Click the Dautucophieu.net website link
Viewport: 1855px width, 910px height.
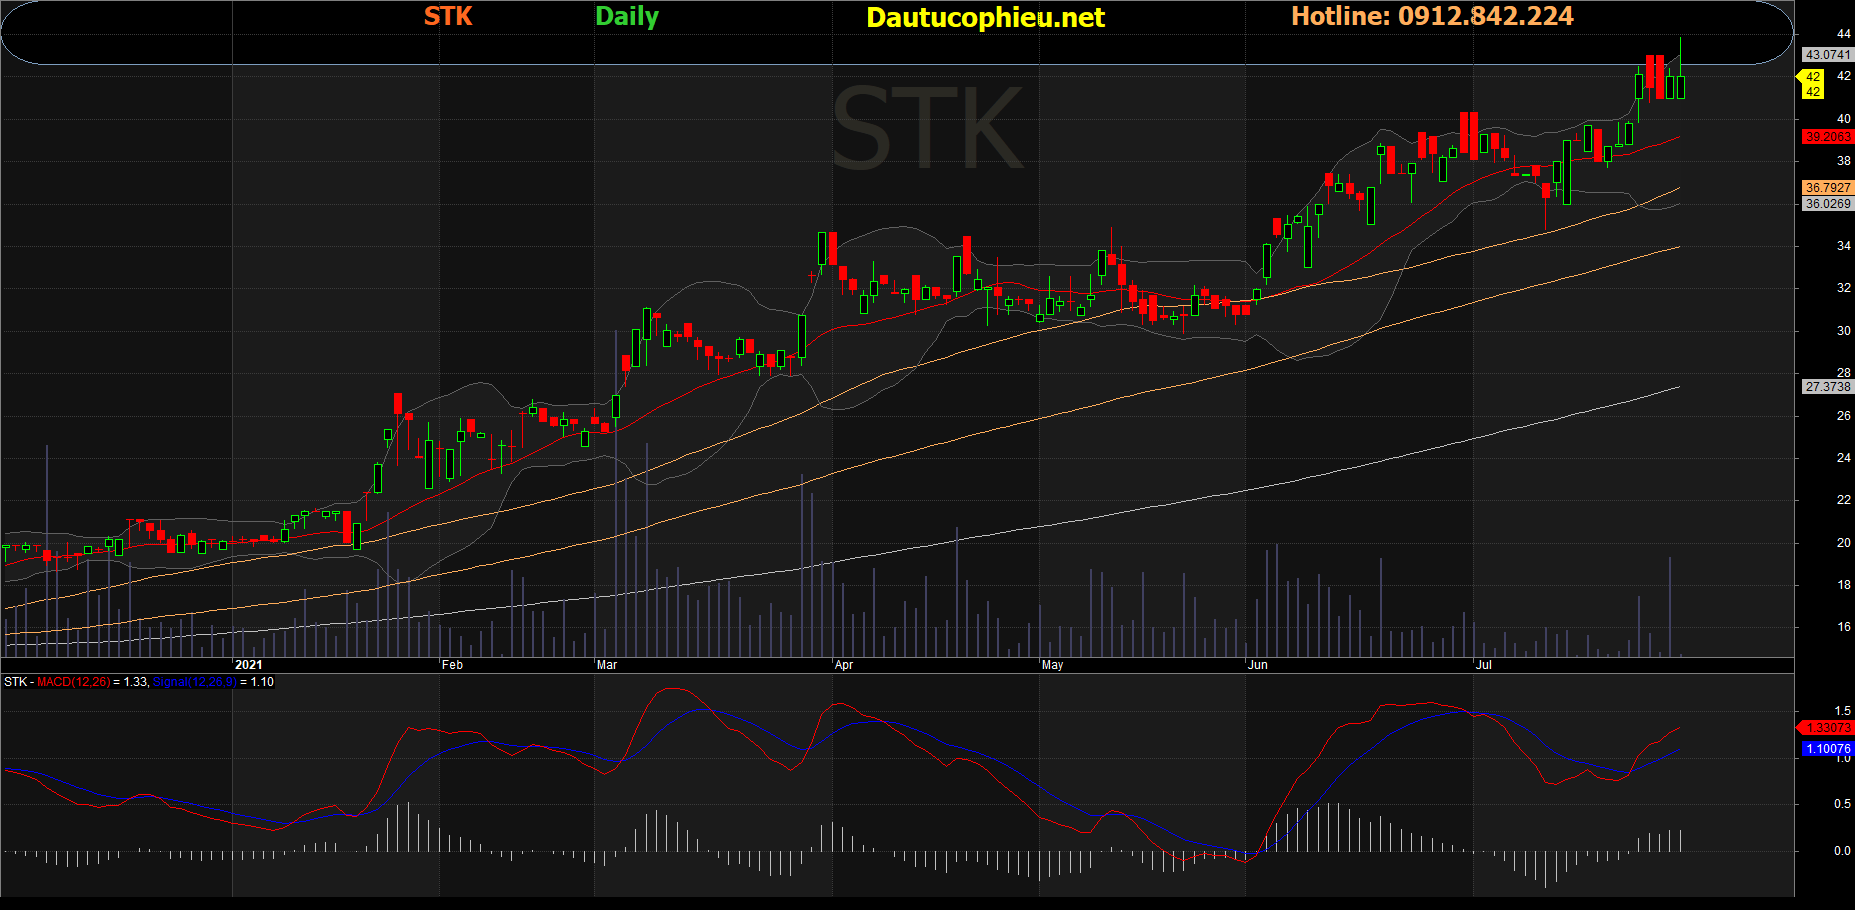point(985,18)
